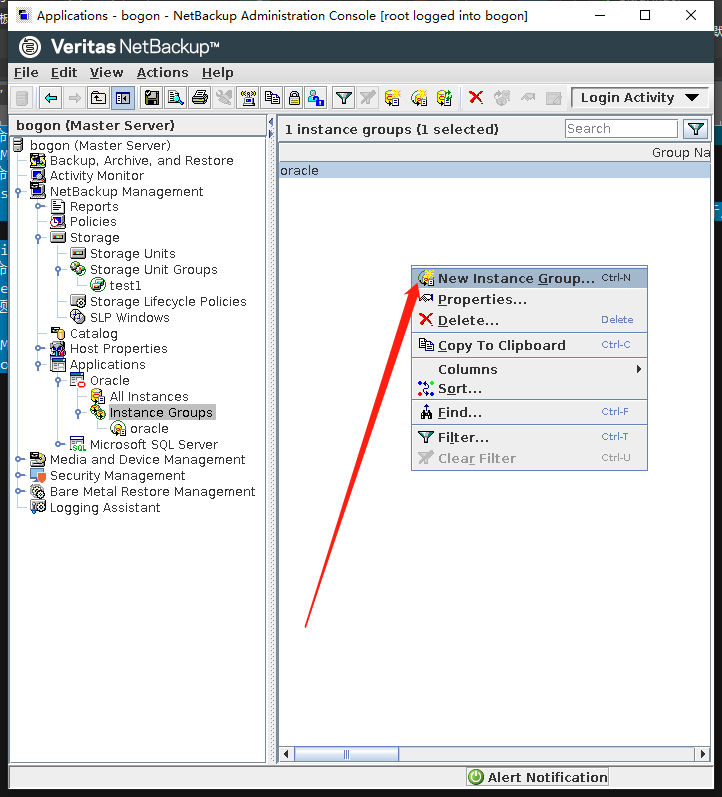Select Storage Units in the tree

132,254
